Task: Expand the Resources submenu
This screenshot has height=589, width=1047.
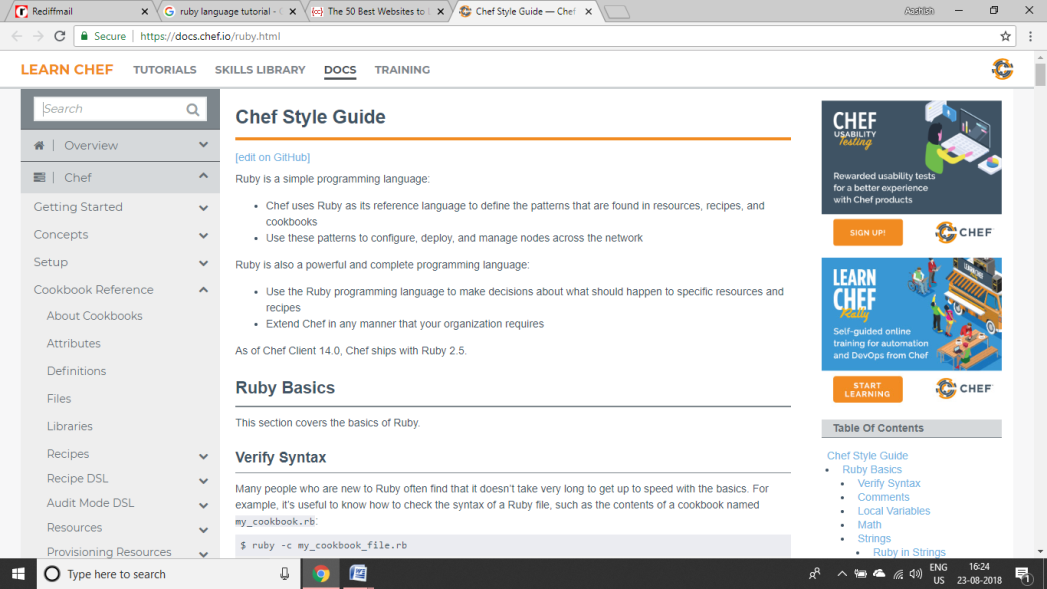Action: pyautogui.click(x=203, y=530)
